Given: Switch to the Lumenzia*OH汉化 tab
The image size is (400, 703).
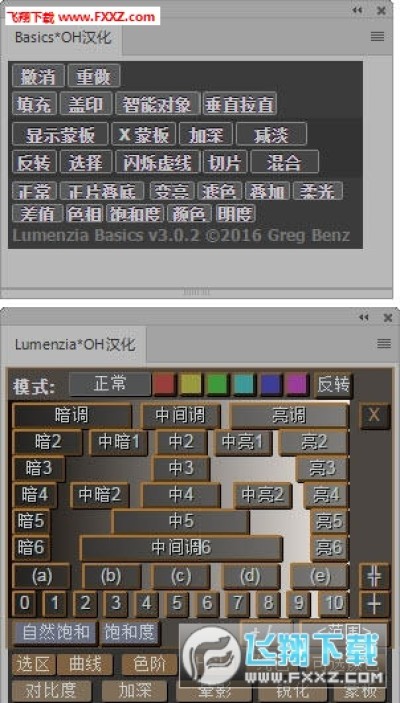Looking at the screenshot, I should click(x=74, y=345).
